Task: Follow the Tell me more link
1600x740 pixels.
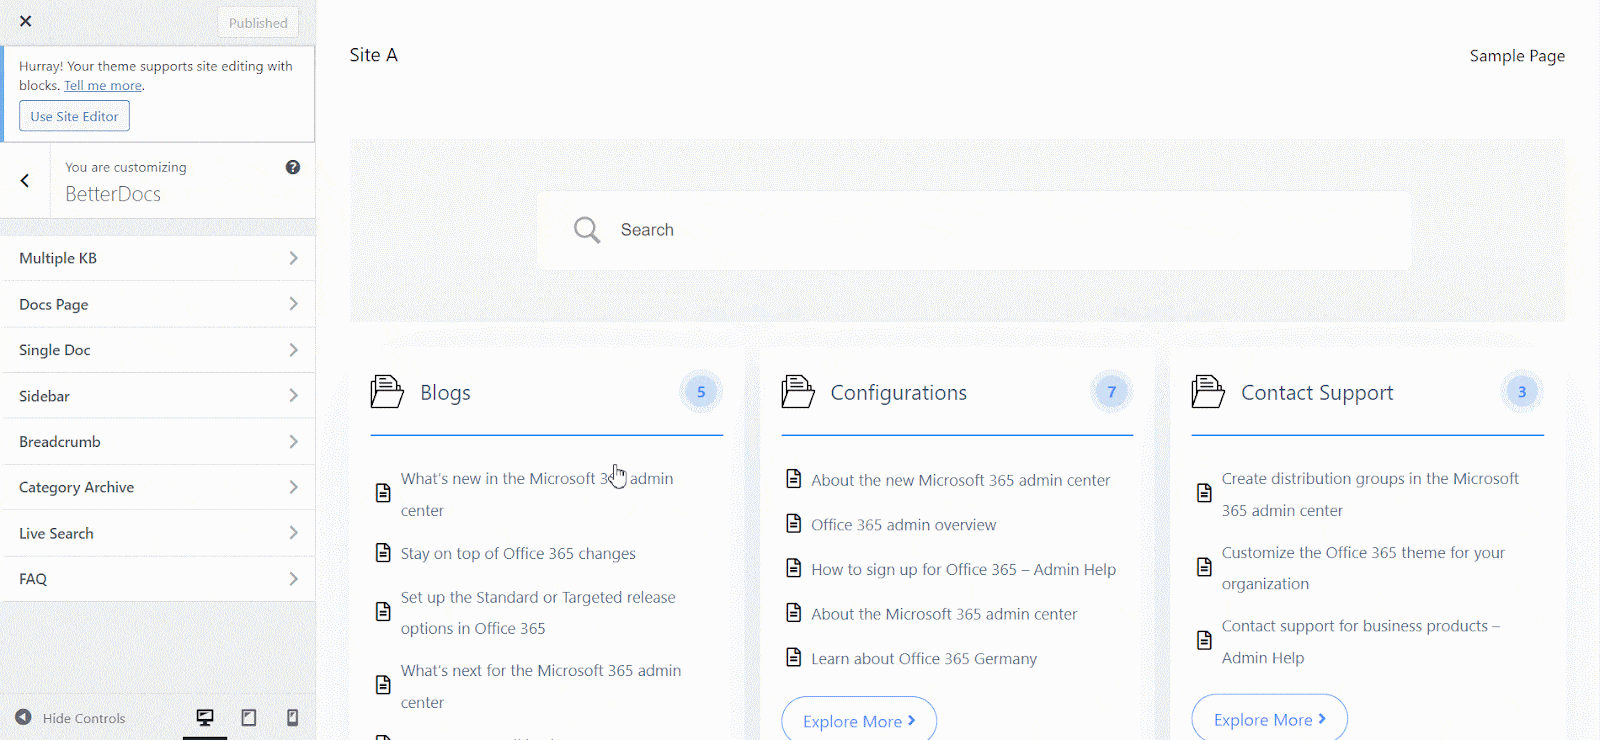Action: [103, 86]
